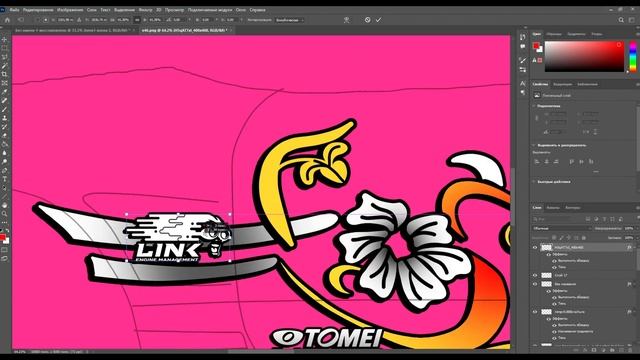640x360 pixels.
Task: Hide the third layer below Слой 17
Action: [x=535, y=284]
